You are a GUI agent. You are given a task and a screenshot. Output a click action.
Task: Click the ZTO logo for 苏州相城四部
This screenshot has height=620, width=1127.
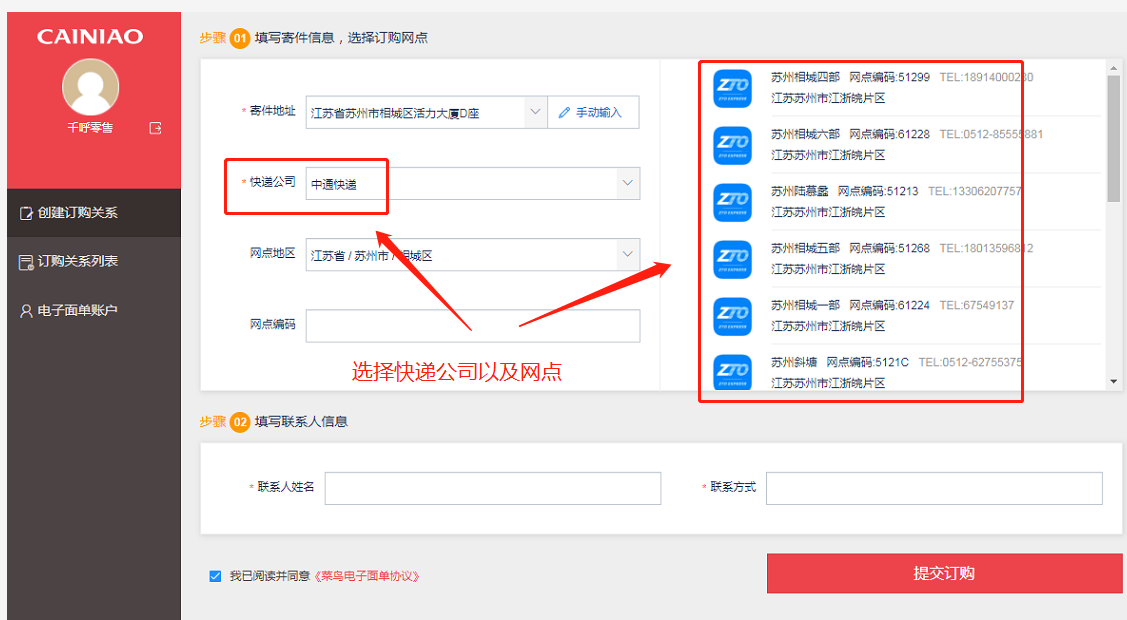click(x=732, y=88)
